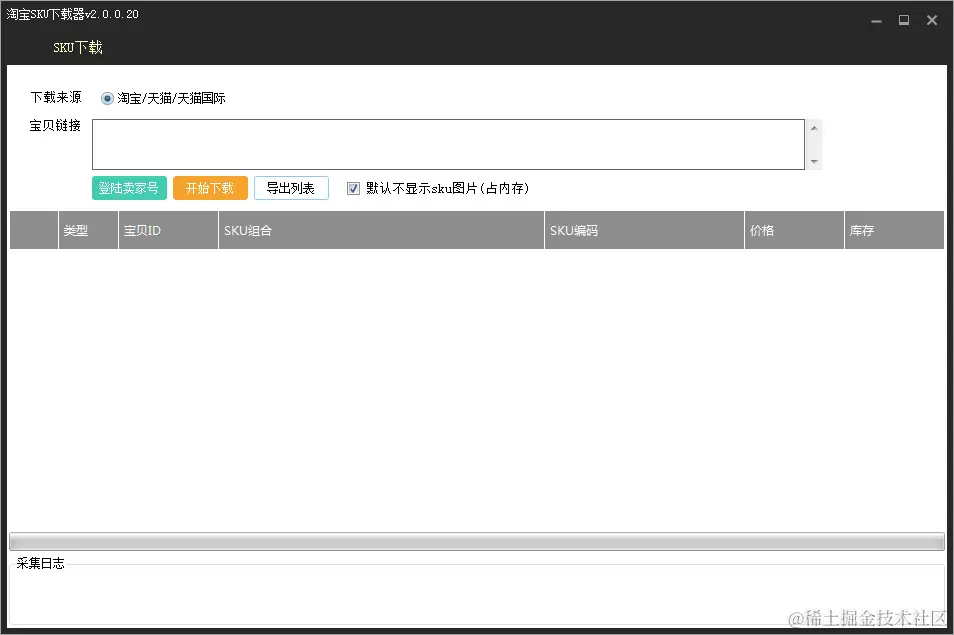
Task: Click the SKU组合 column header
Action: pyautogui.click(x=381, y=231)
